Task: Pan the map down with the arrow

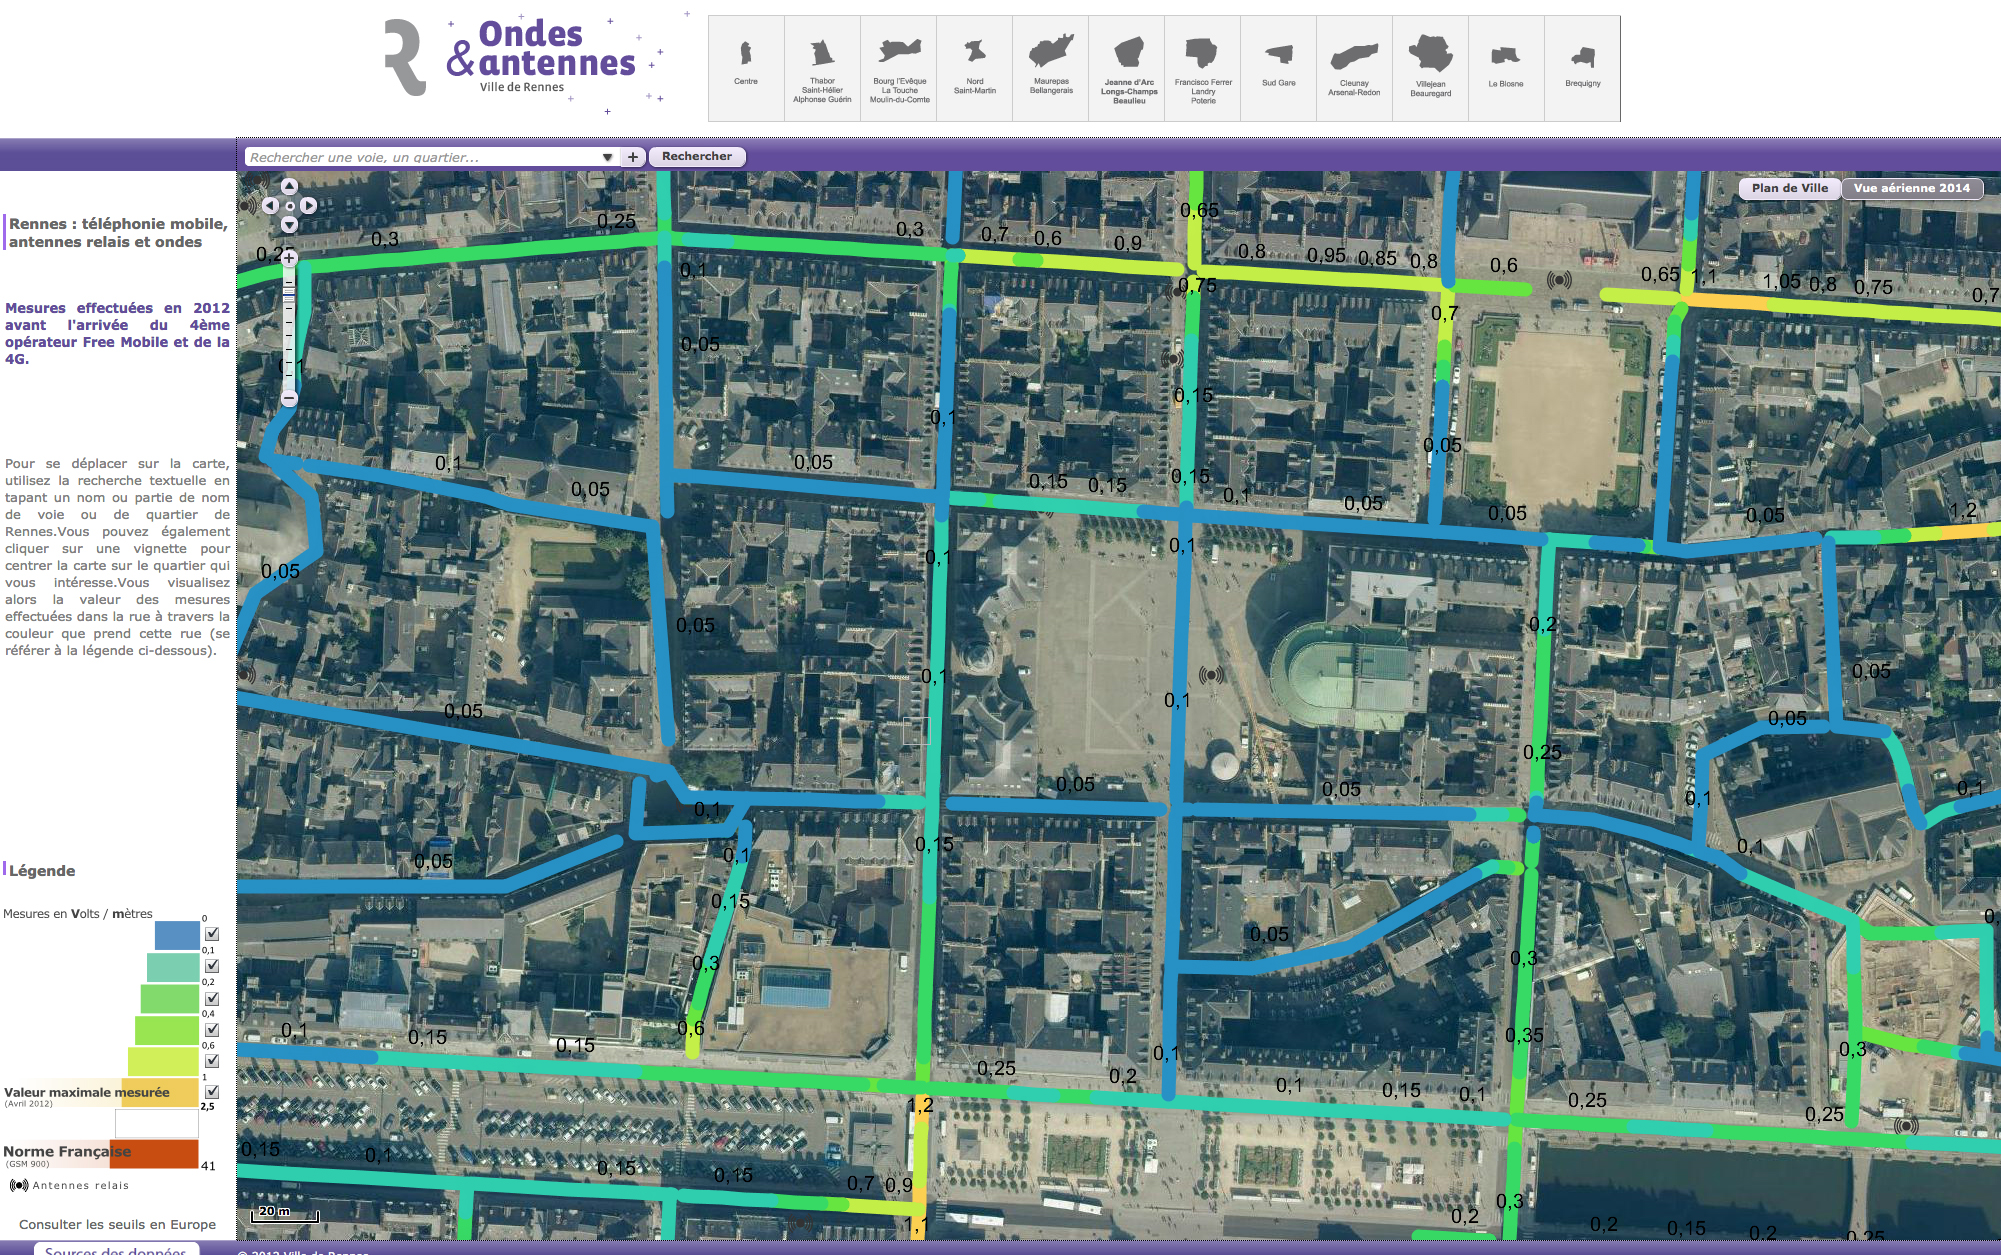Action: tap(289, 225)
